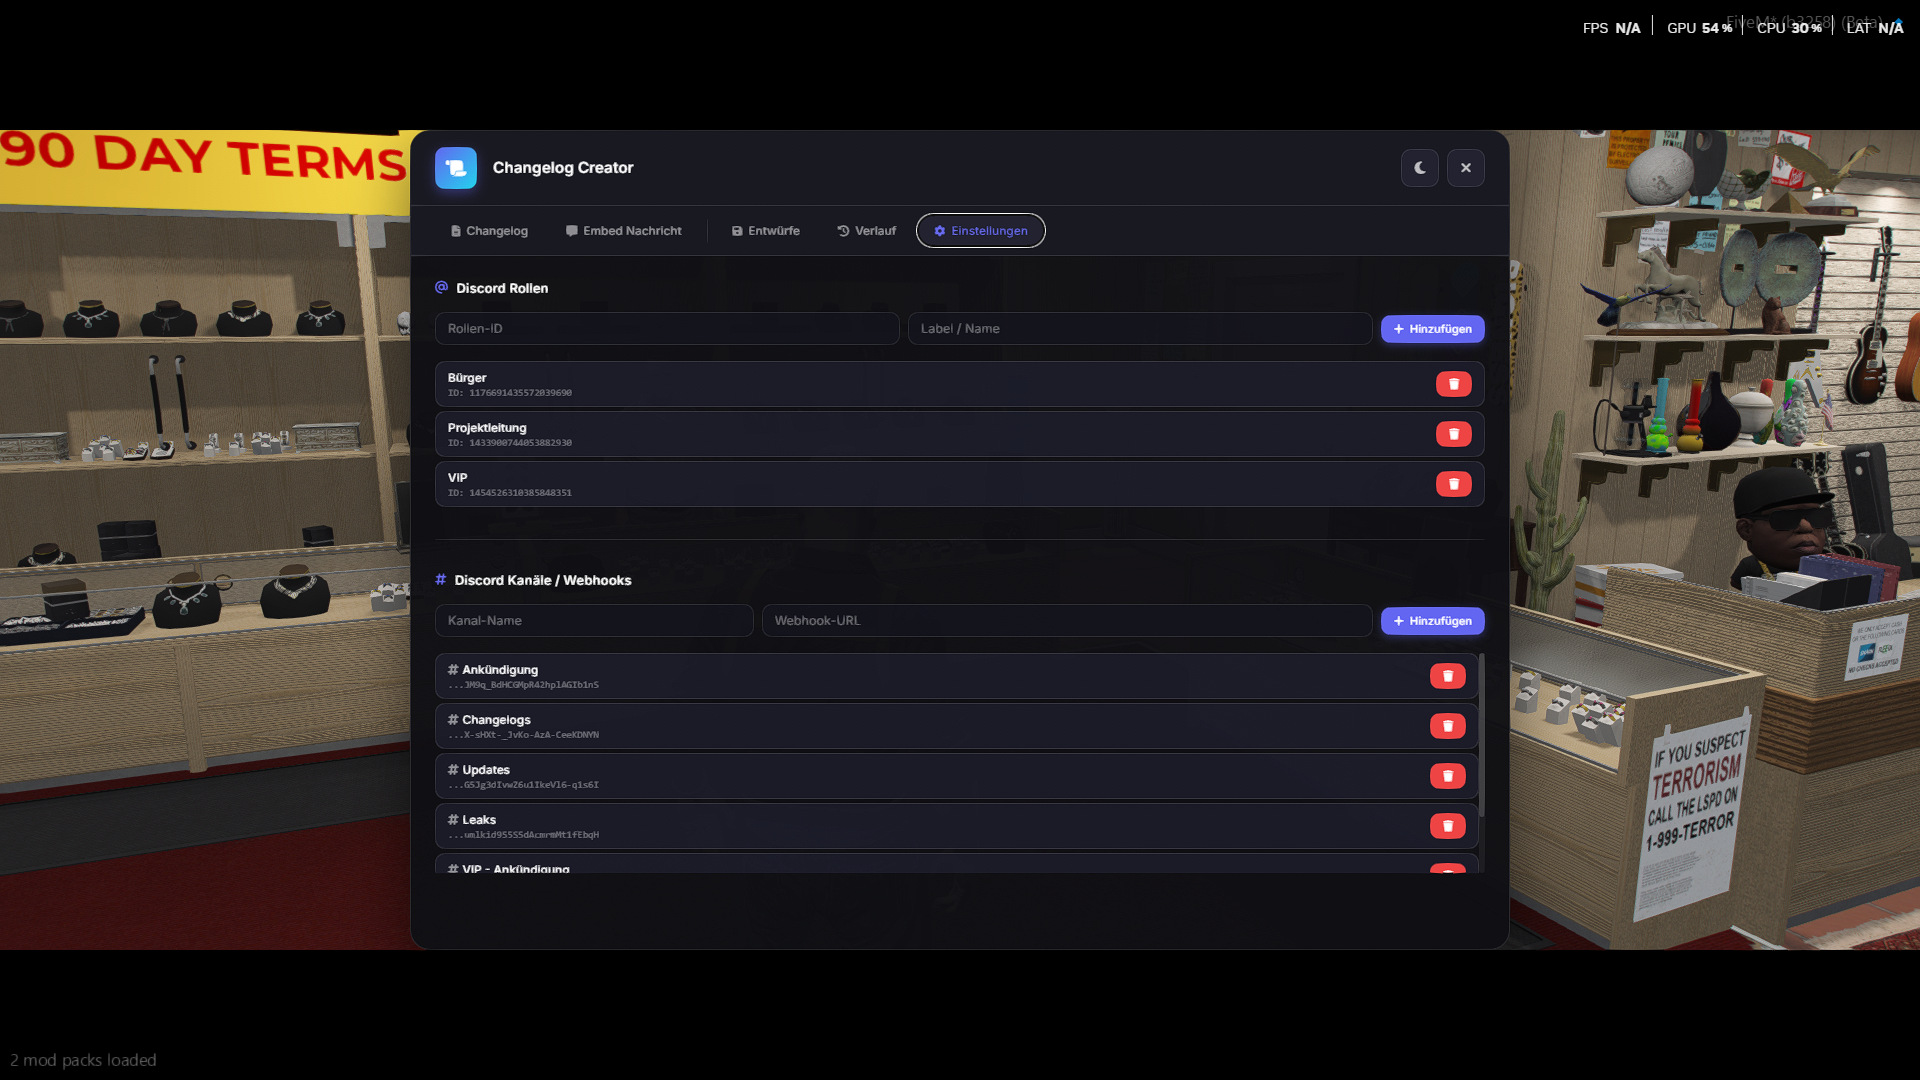Add role with Hinzufügen button in Discord Rollen
1920x1080 pixels.
click(1433, 329)
